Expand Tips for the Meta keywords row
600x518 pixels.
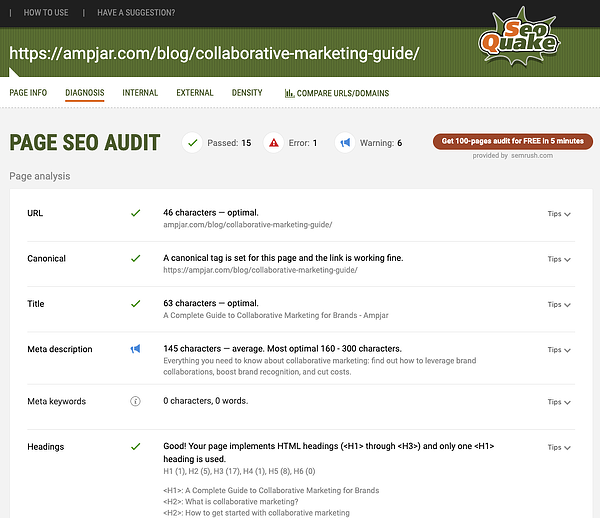(559, 402)
